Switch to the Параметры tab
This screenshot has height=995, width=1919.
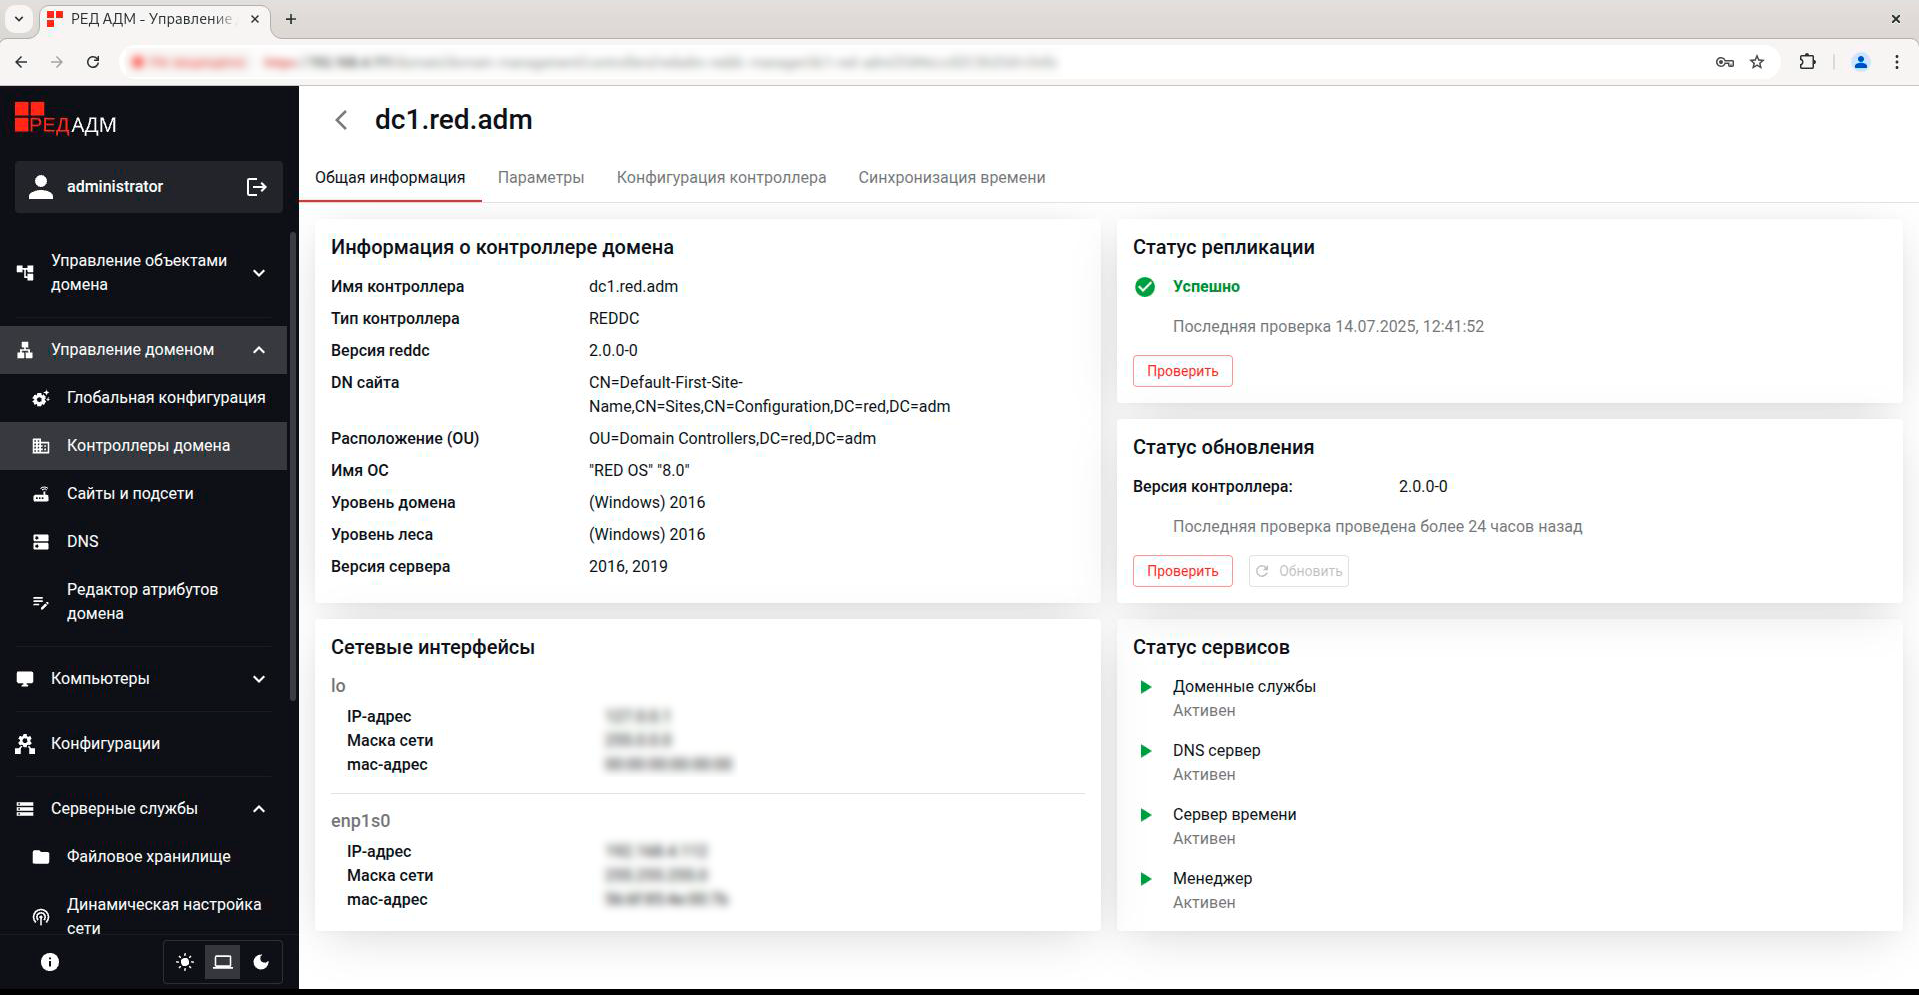click(541, 178)
